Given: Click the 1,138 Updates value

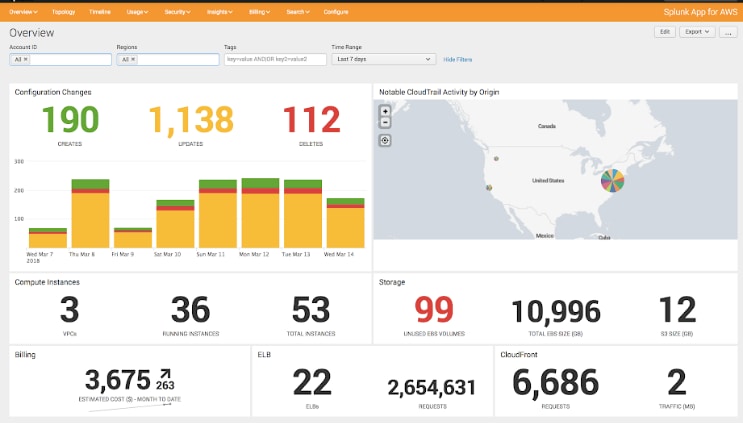Looking at the screenshot, I should [x=191, y=119].
